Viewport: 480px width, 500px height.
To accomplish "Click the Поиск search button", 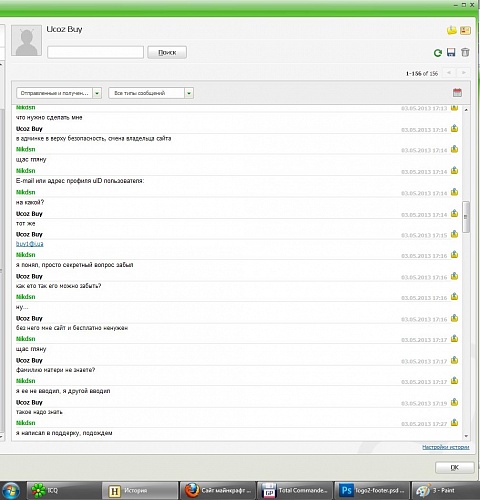I will click(167, 52).
